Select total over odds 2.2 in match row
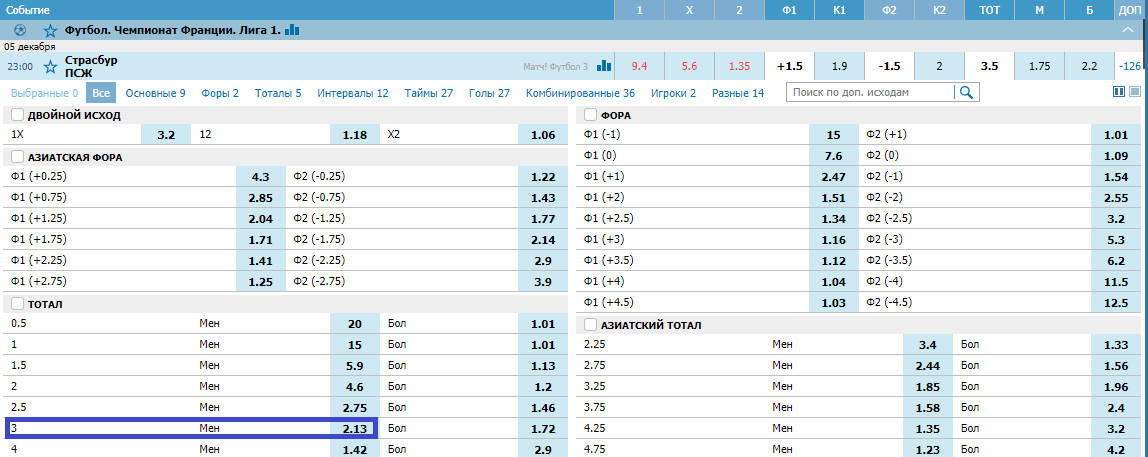The width and height of the screenshot is (1148, 457). (1089, 66)
